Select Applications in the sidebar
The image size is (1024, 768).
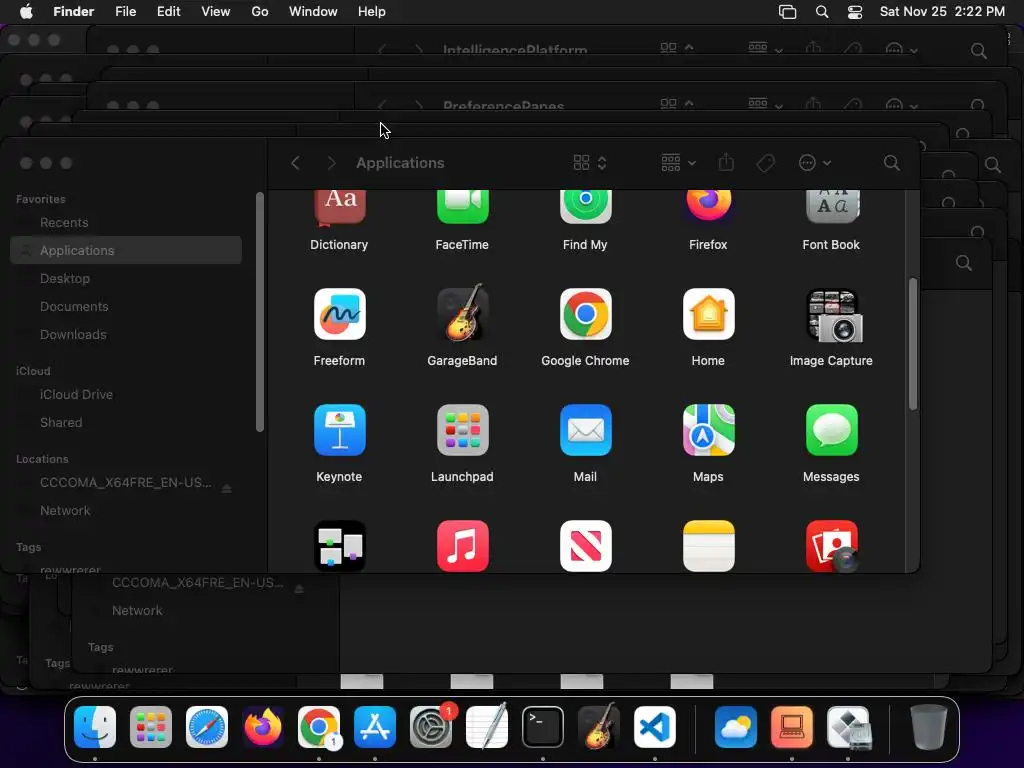[126, 250]
